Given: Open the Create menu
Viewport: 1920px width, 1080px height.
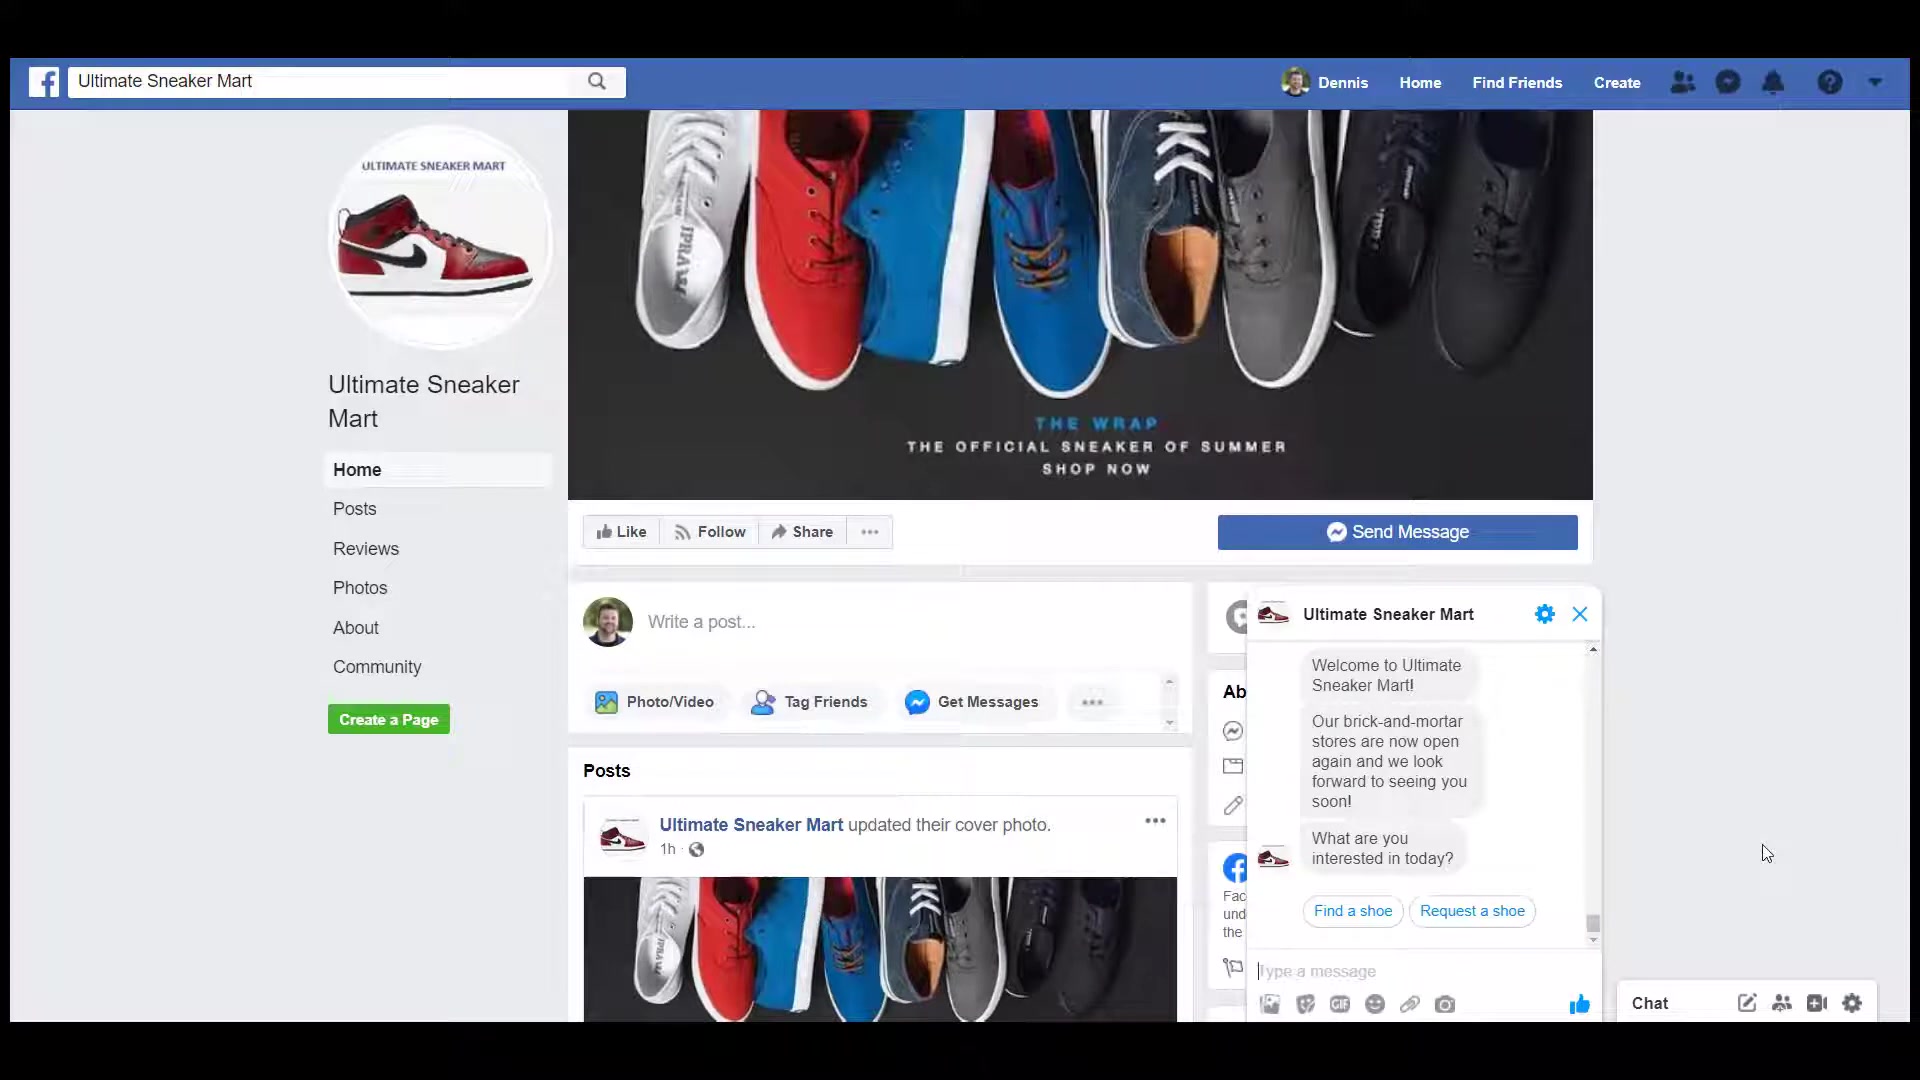Looking at the screenshot, I should (1617, 83).
